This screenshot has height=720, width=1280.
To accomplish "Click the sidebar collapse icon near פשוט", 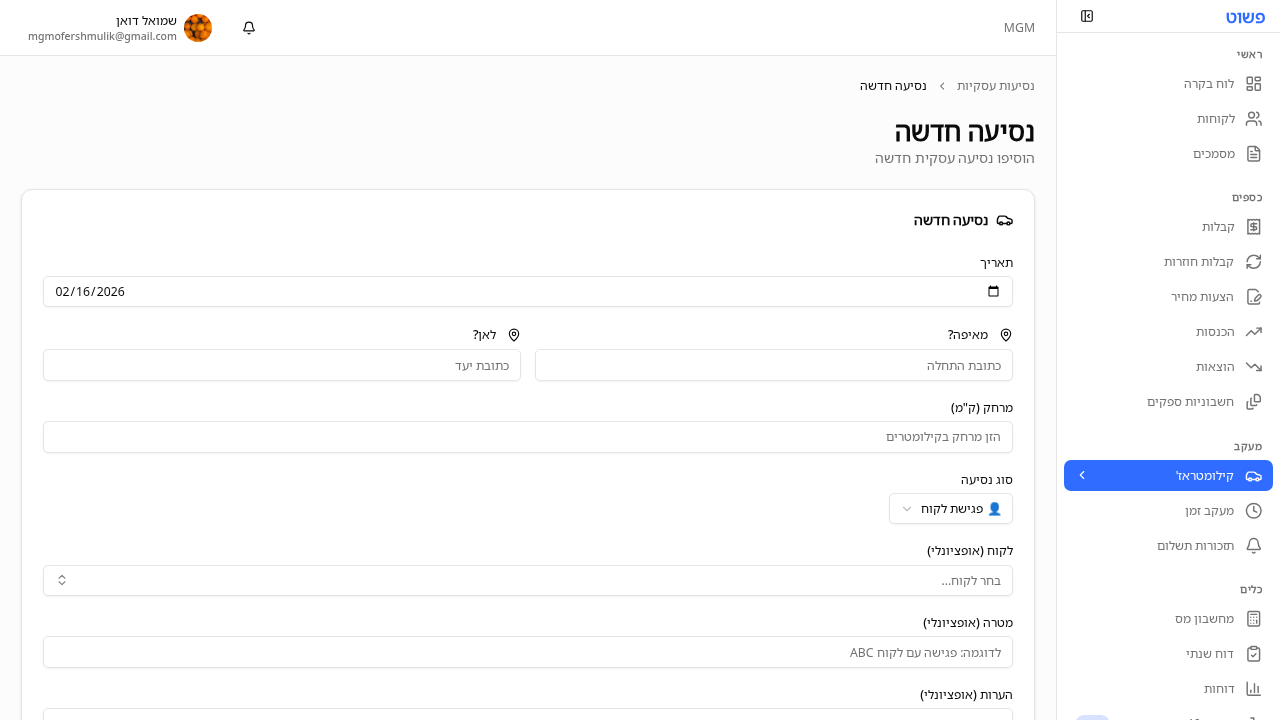I will pyautogui.click(x=1087, y=16).
